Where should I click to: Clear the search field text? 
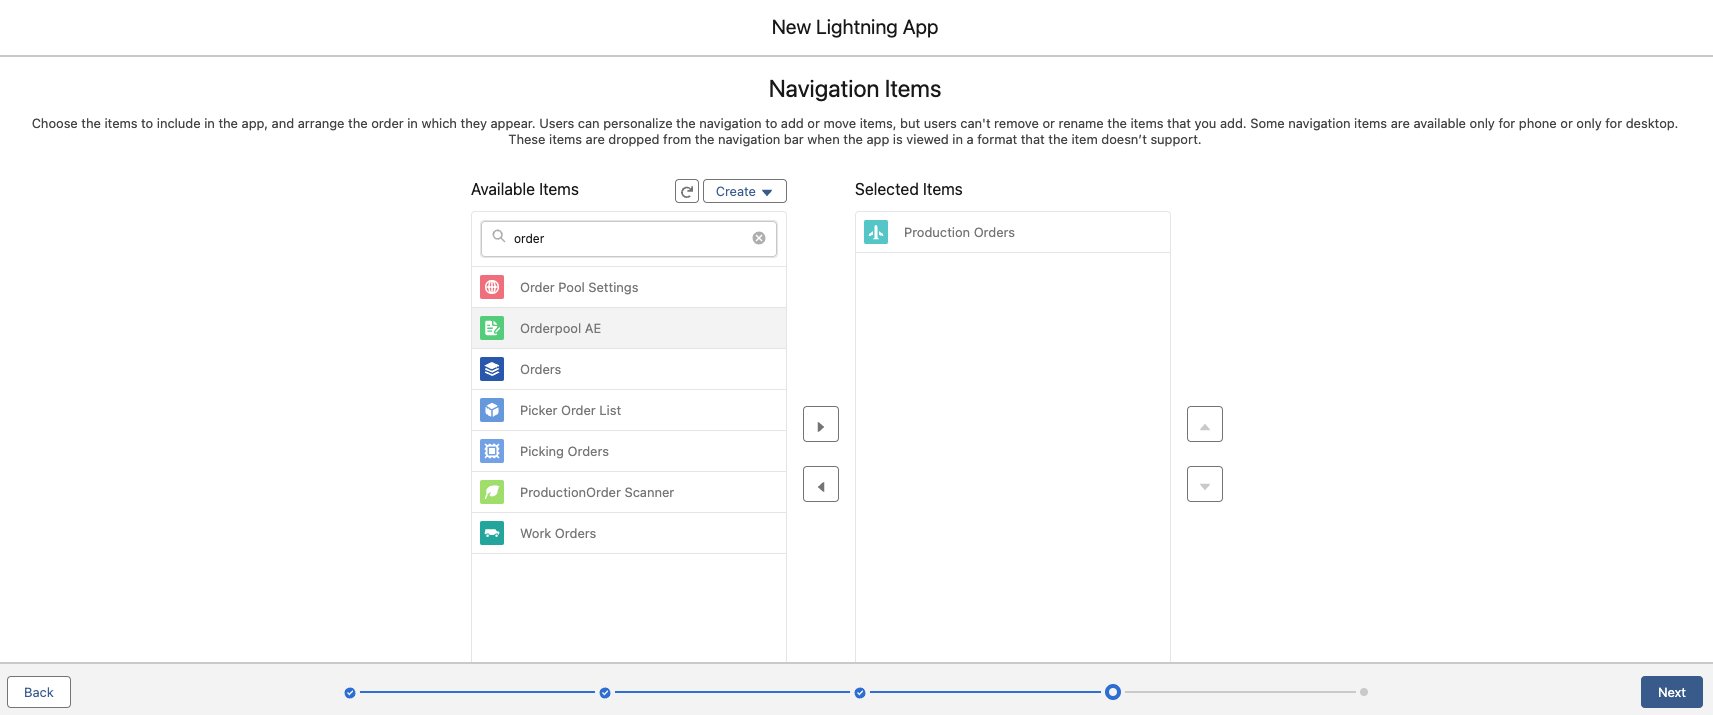(759, 238)
